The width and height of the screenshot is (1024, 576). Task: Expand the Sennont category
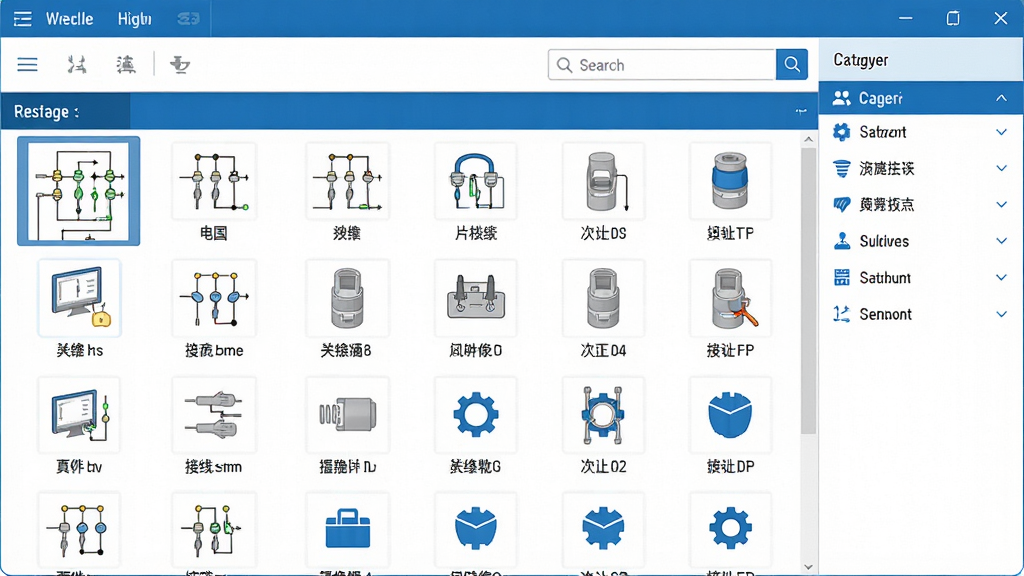coord(1000,314)
